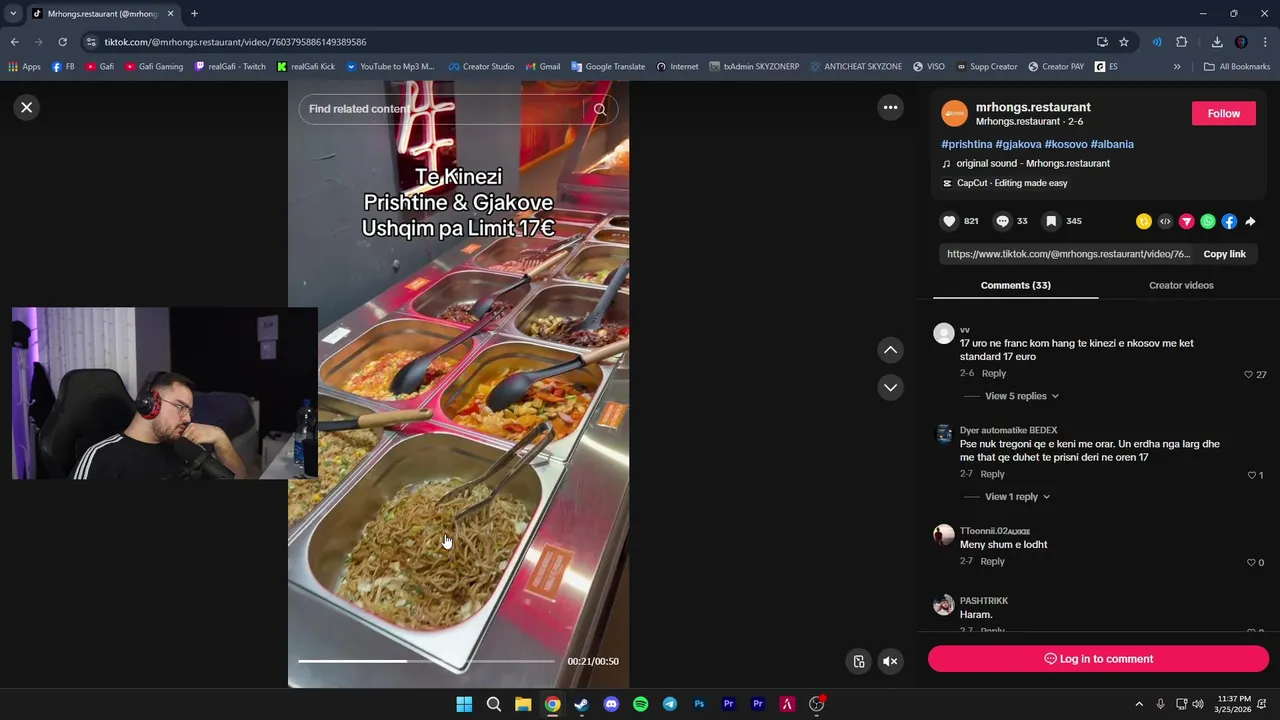Show hidden bookmarks with the double chevron
Image resolution: width=1280 pixels, height=720 pixels.
click(x=1177, y=67)
